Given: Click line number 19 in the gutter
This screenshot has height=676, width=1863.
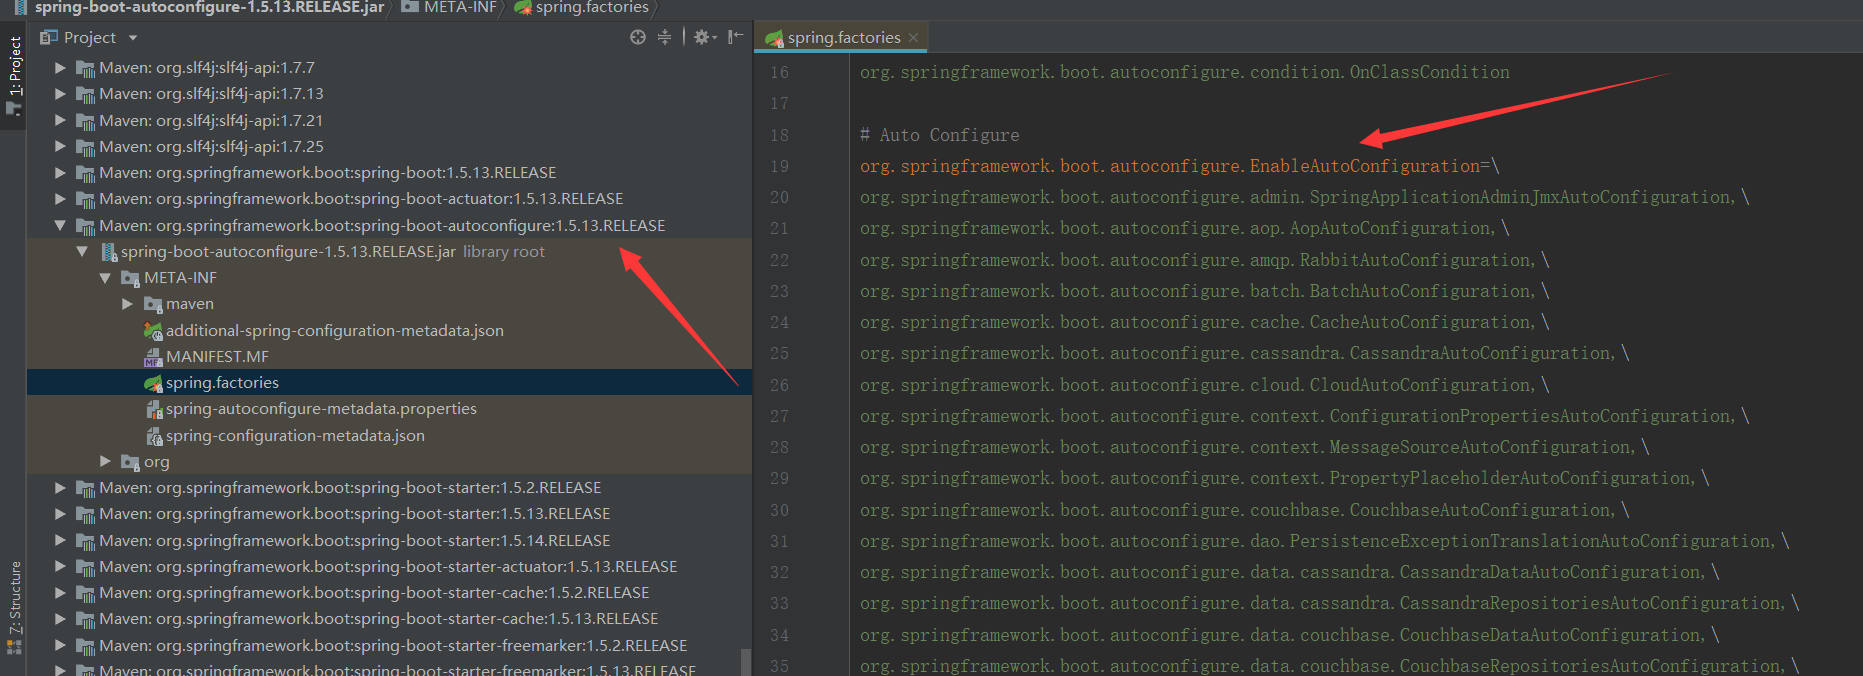Looking at the screenshot, I should (779, 166).
